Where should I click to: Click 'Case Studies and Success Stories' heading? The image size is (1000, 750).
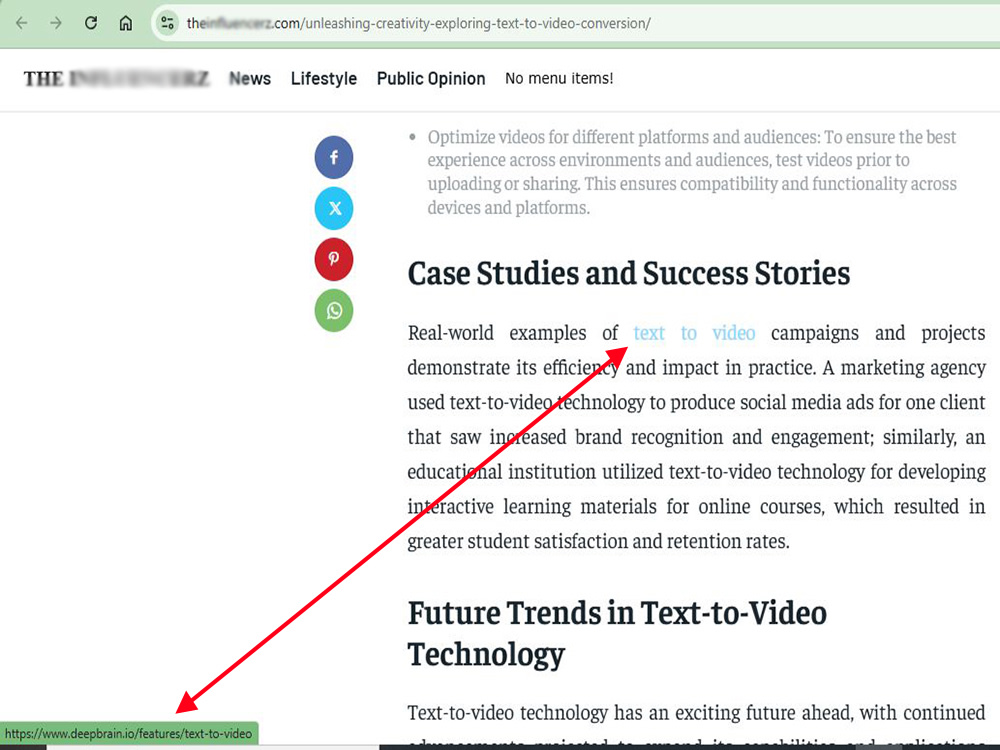(629, 273)
